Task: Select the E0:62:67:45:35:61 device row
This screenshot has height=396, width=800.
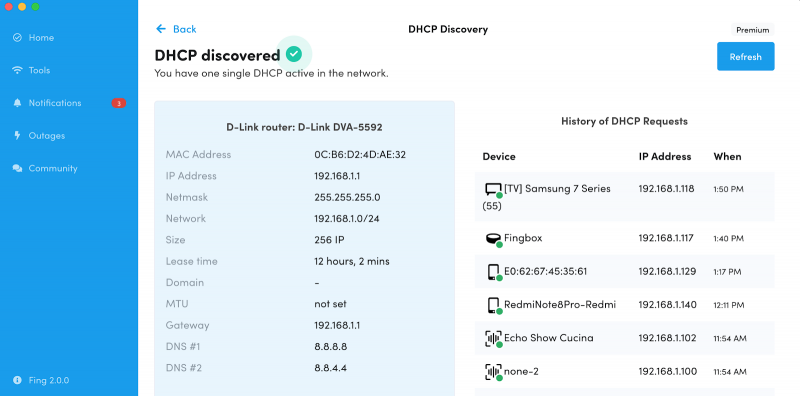Action: pyautogui.click(x=624, y=271)
